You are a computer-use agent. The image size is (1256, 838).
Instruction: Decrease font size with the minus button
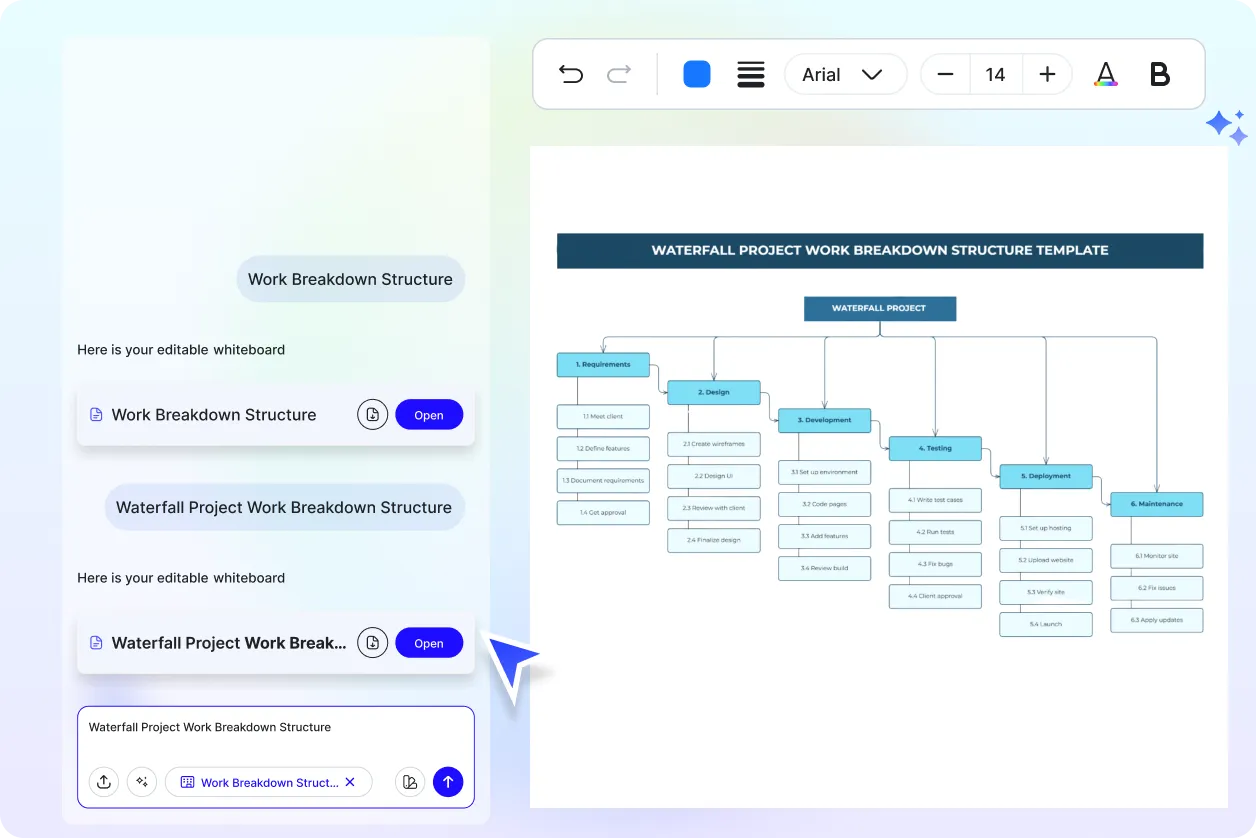[945, 74]
